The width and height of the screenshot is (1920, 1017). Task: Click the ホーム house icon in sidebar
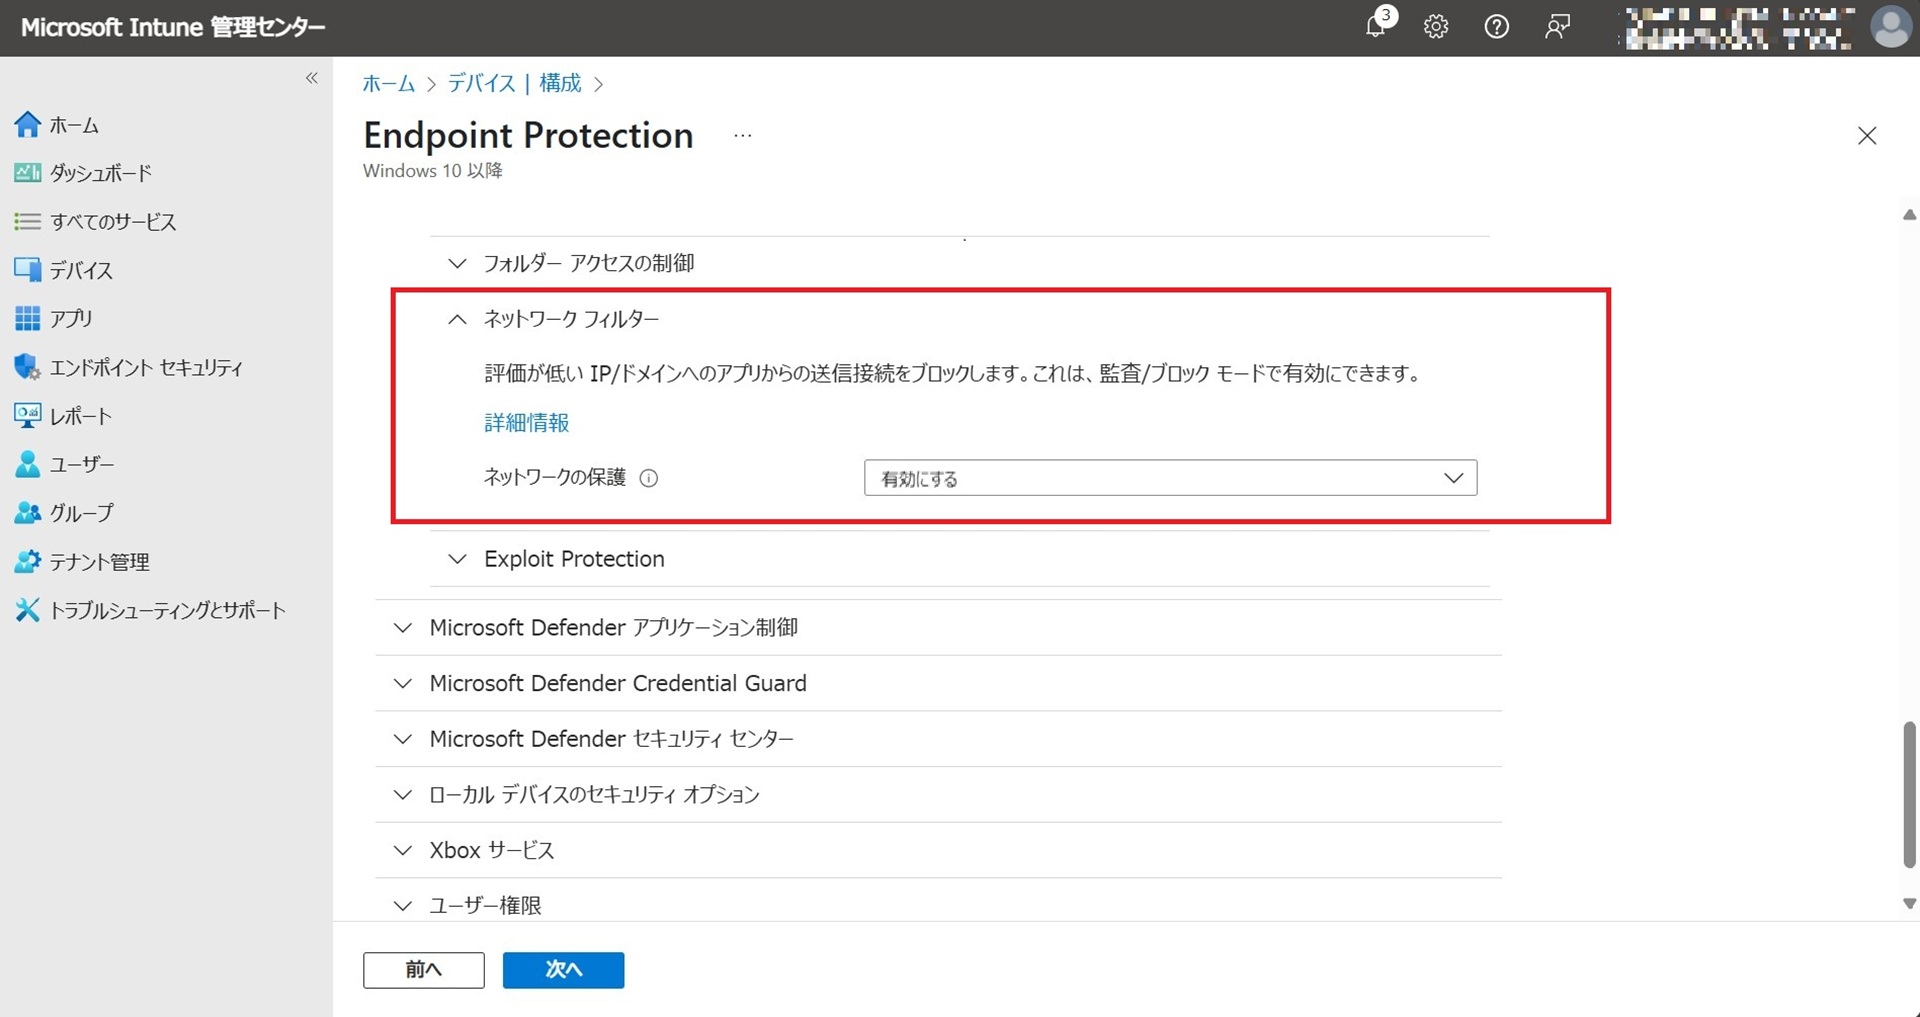coord(28,125)
